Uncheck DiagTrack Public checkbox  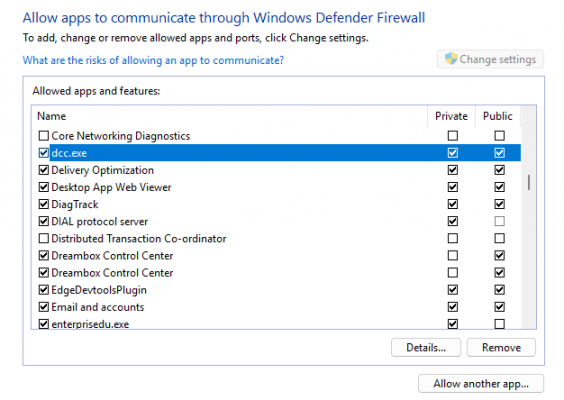tap(499, 204)
